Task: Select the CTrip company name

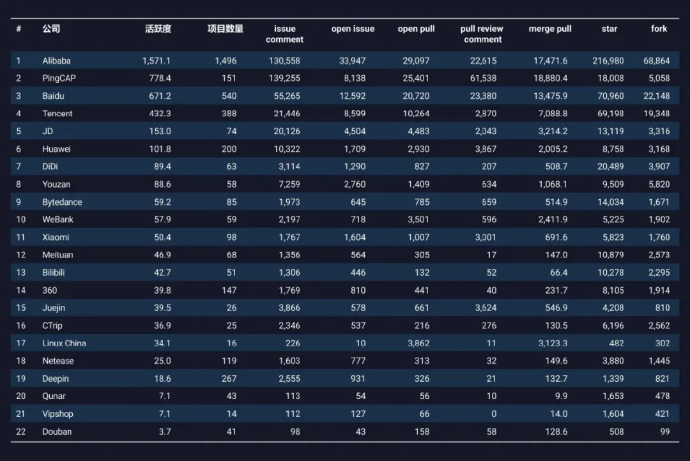Action: click(52, 326)
